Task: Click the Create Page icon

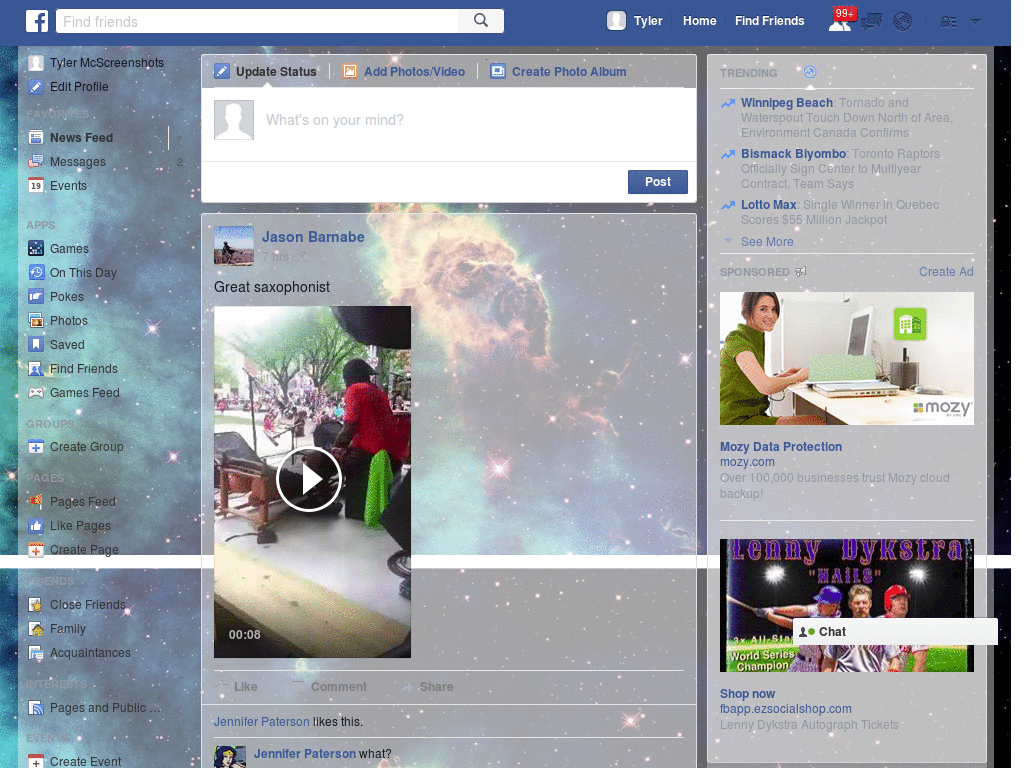Action: tap(36, 550)
